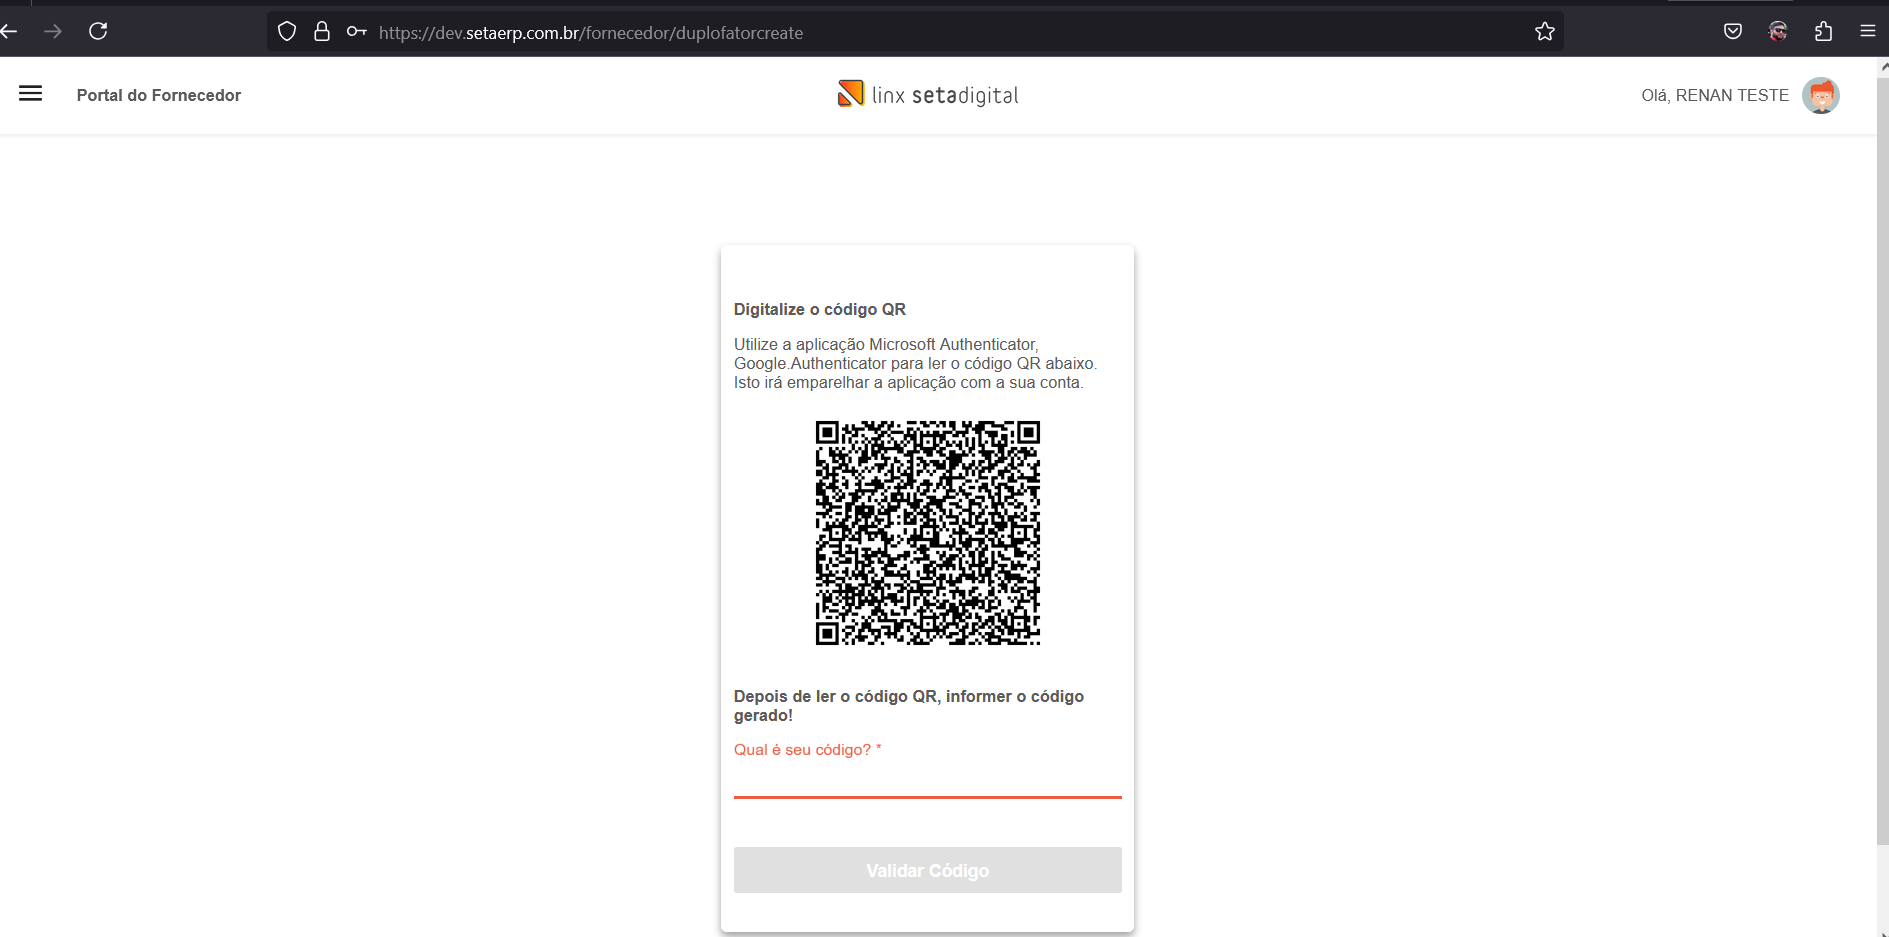Click the Portal do Fornecedor title
The height and width of the screenshot is (937, 1889).
click(159, 95)
